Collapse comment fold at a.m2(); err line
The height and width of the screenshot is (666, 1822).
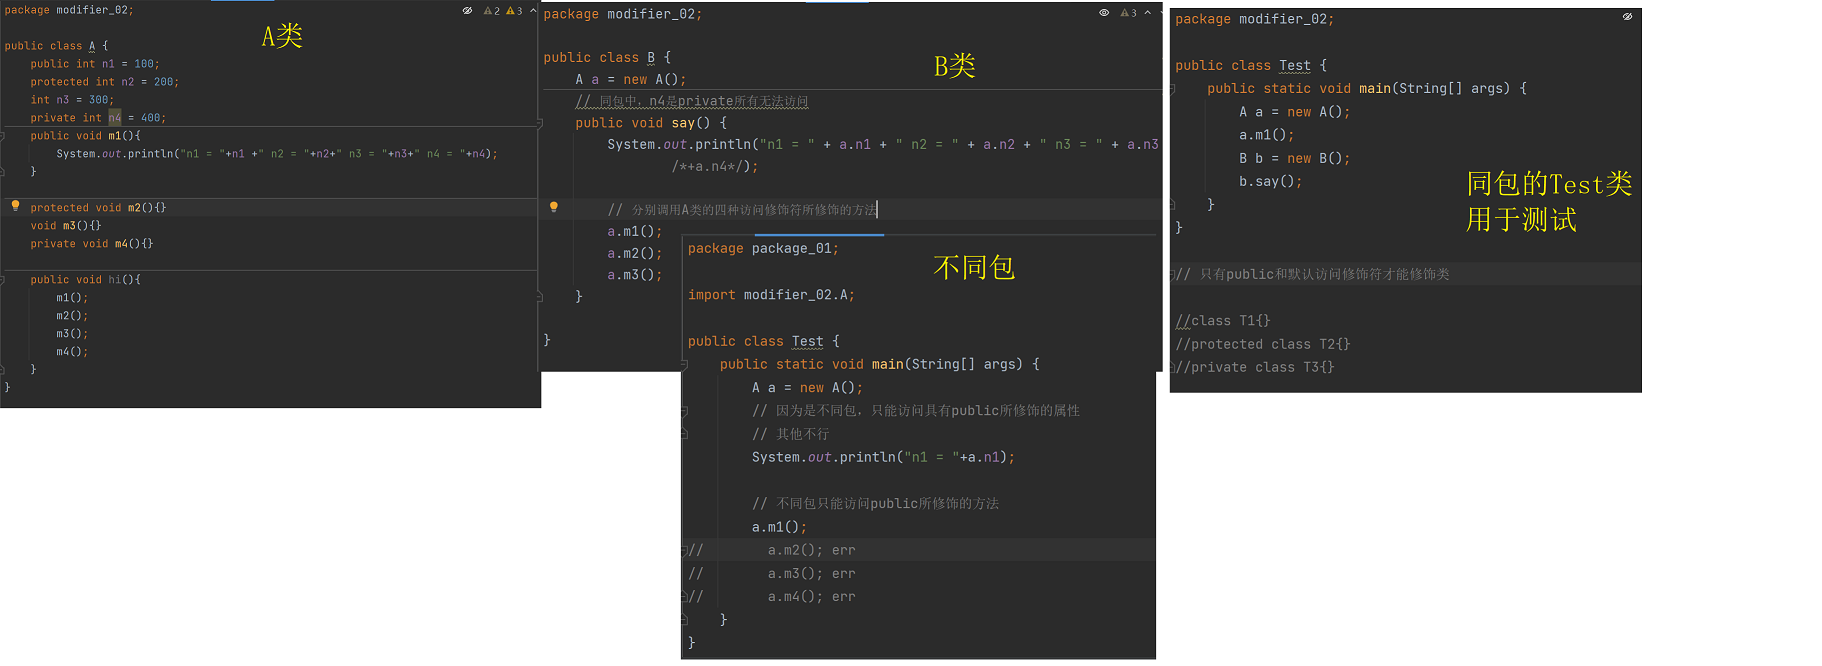pos(685,550)
